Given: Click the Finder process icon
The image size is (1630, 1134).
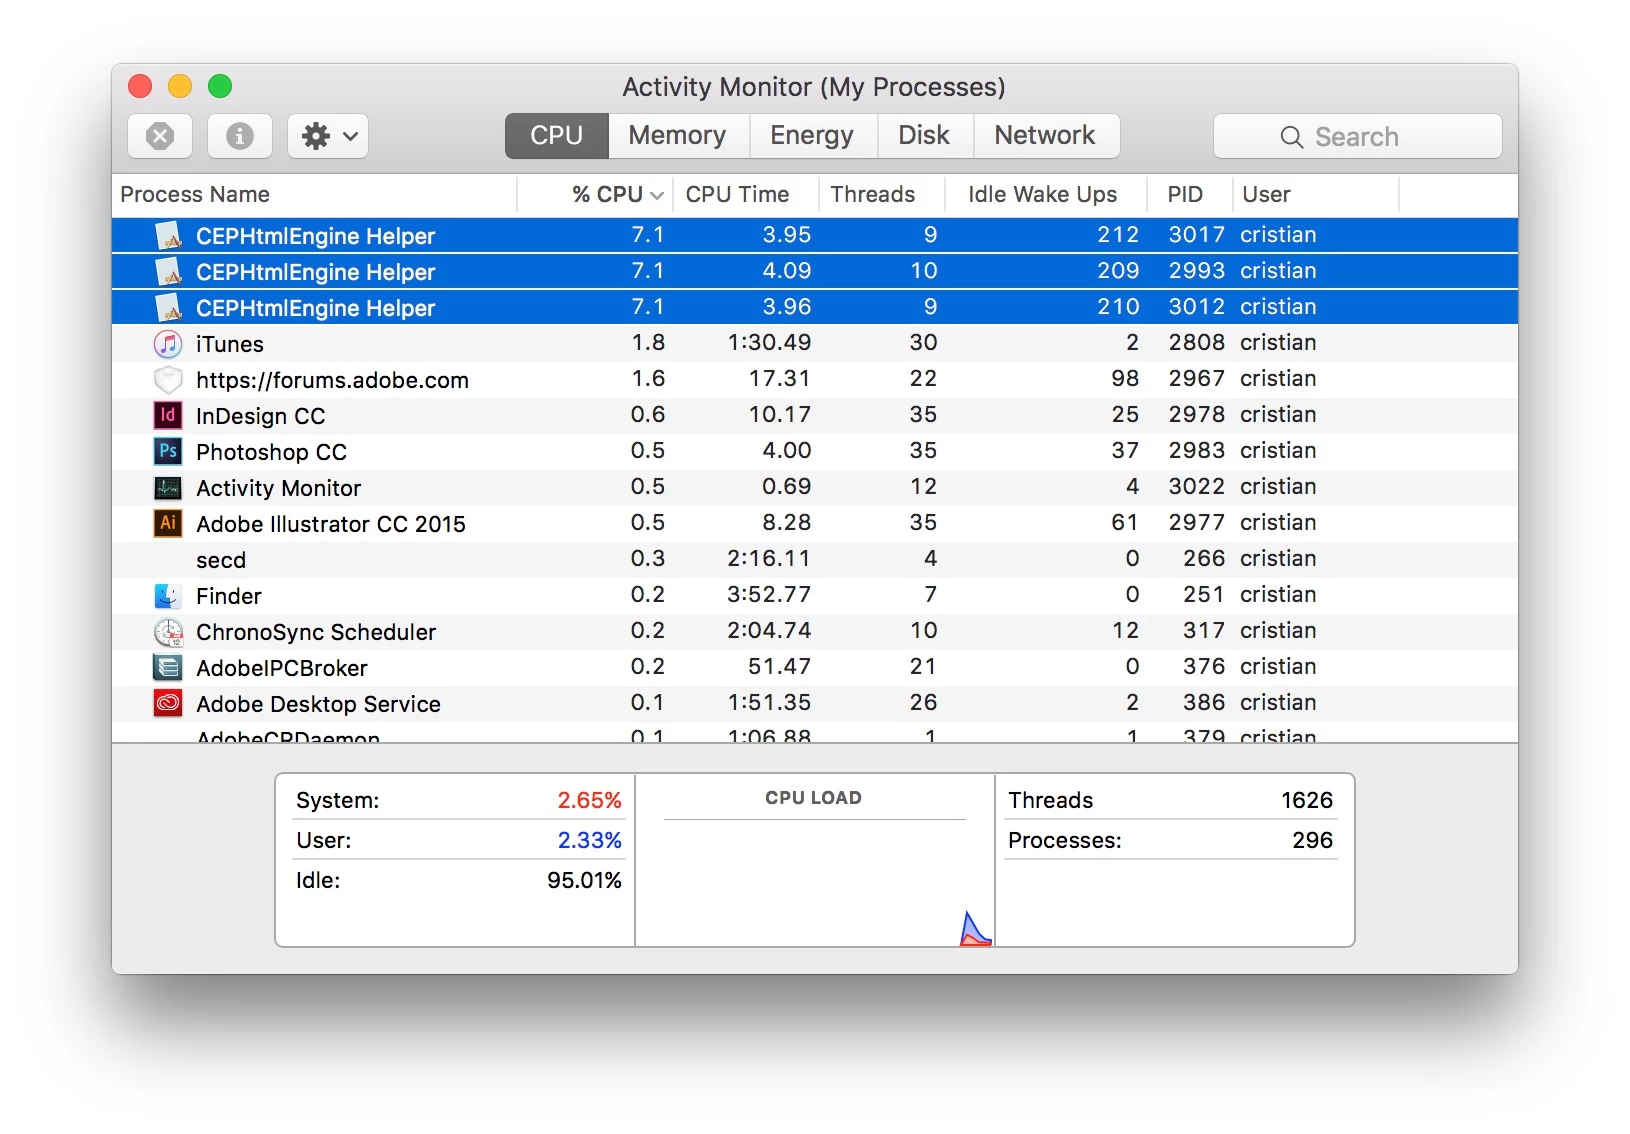Looking at the screenshot, I should 168,596.
